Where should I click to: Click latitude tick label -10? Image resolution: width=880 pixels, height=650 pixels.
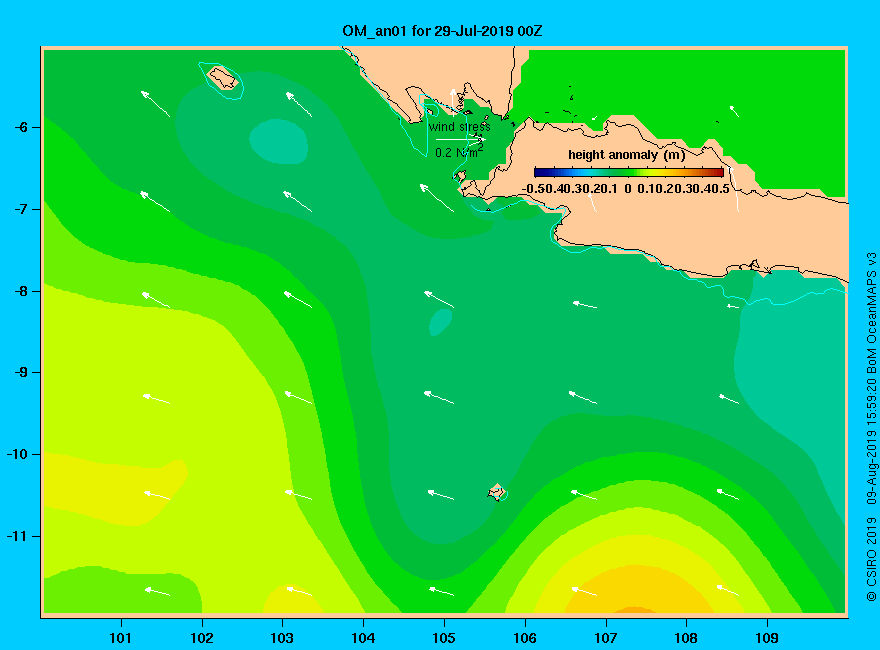tap(17, 454)
